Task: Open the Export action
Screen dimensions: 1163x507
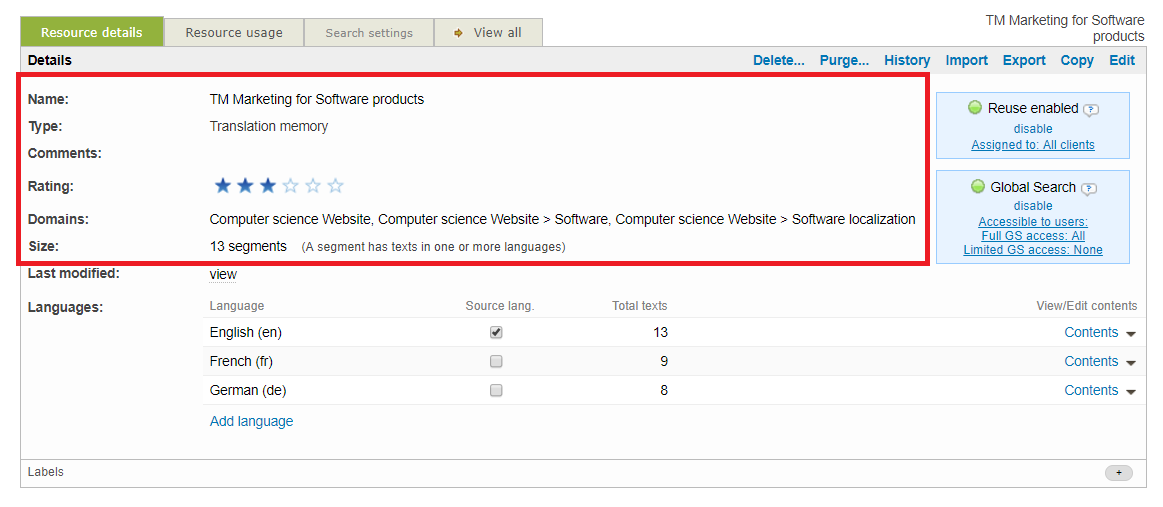Action: (x=1024, y=60)
